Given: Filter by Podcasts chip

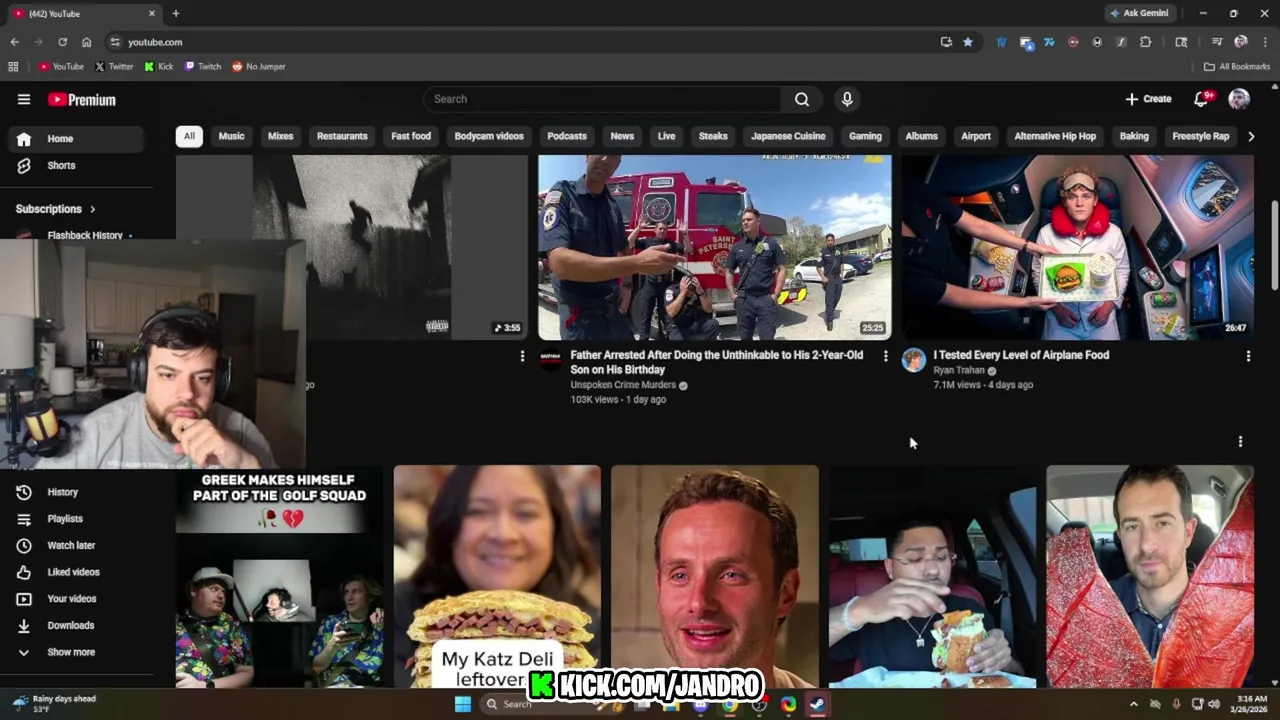Looking at the screenshot, I should click(567, 136).
